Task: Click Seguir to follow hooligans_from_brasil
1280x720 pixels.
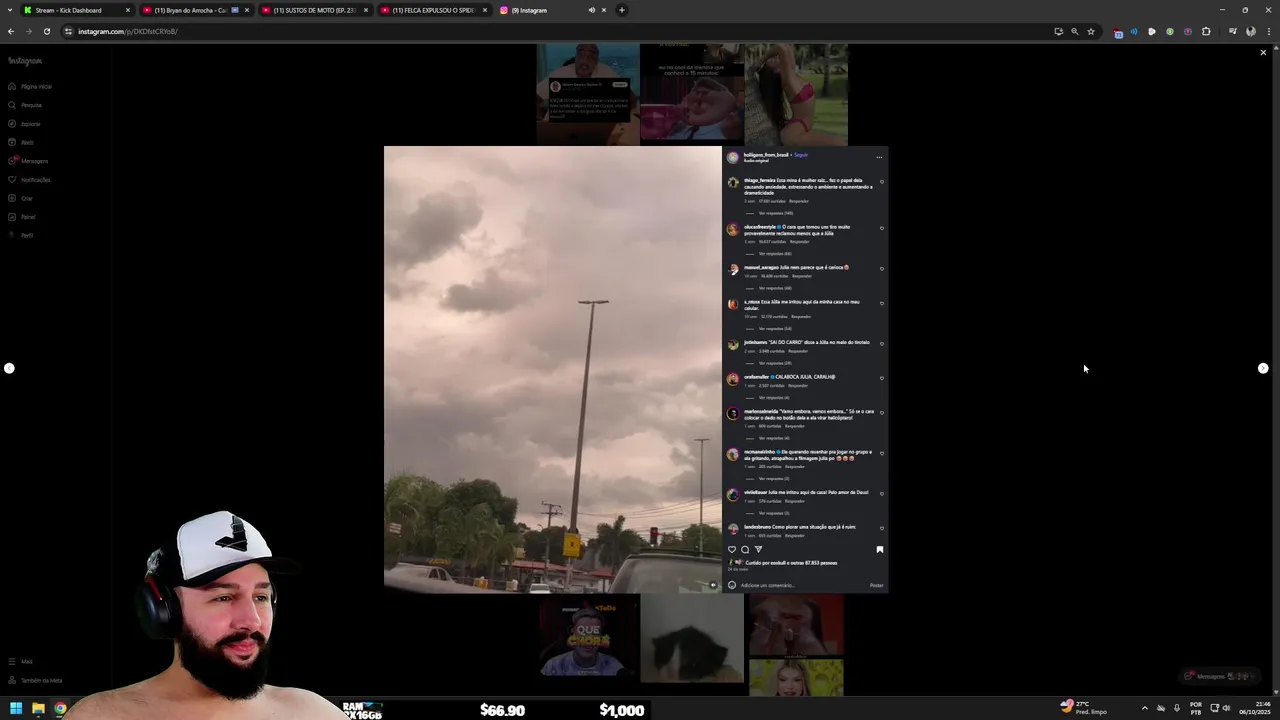Action: [801, 155]
